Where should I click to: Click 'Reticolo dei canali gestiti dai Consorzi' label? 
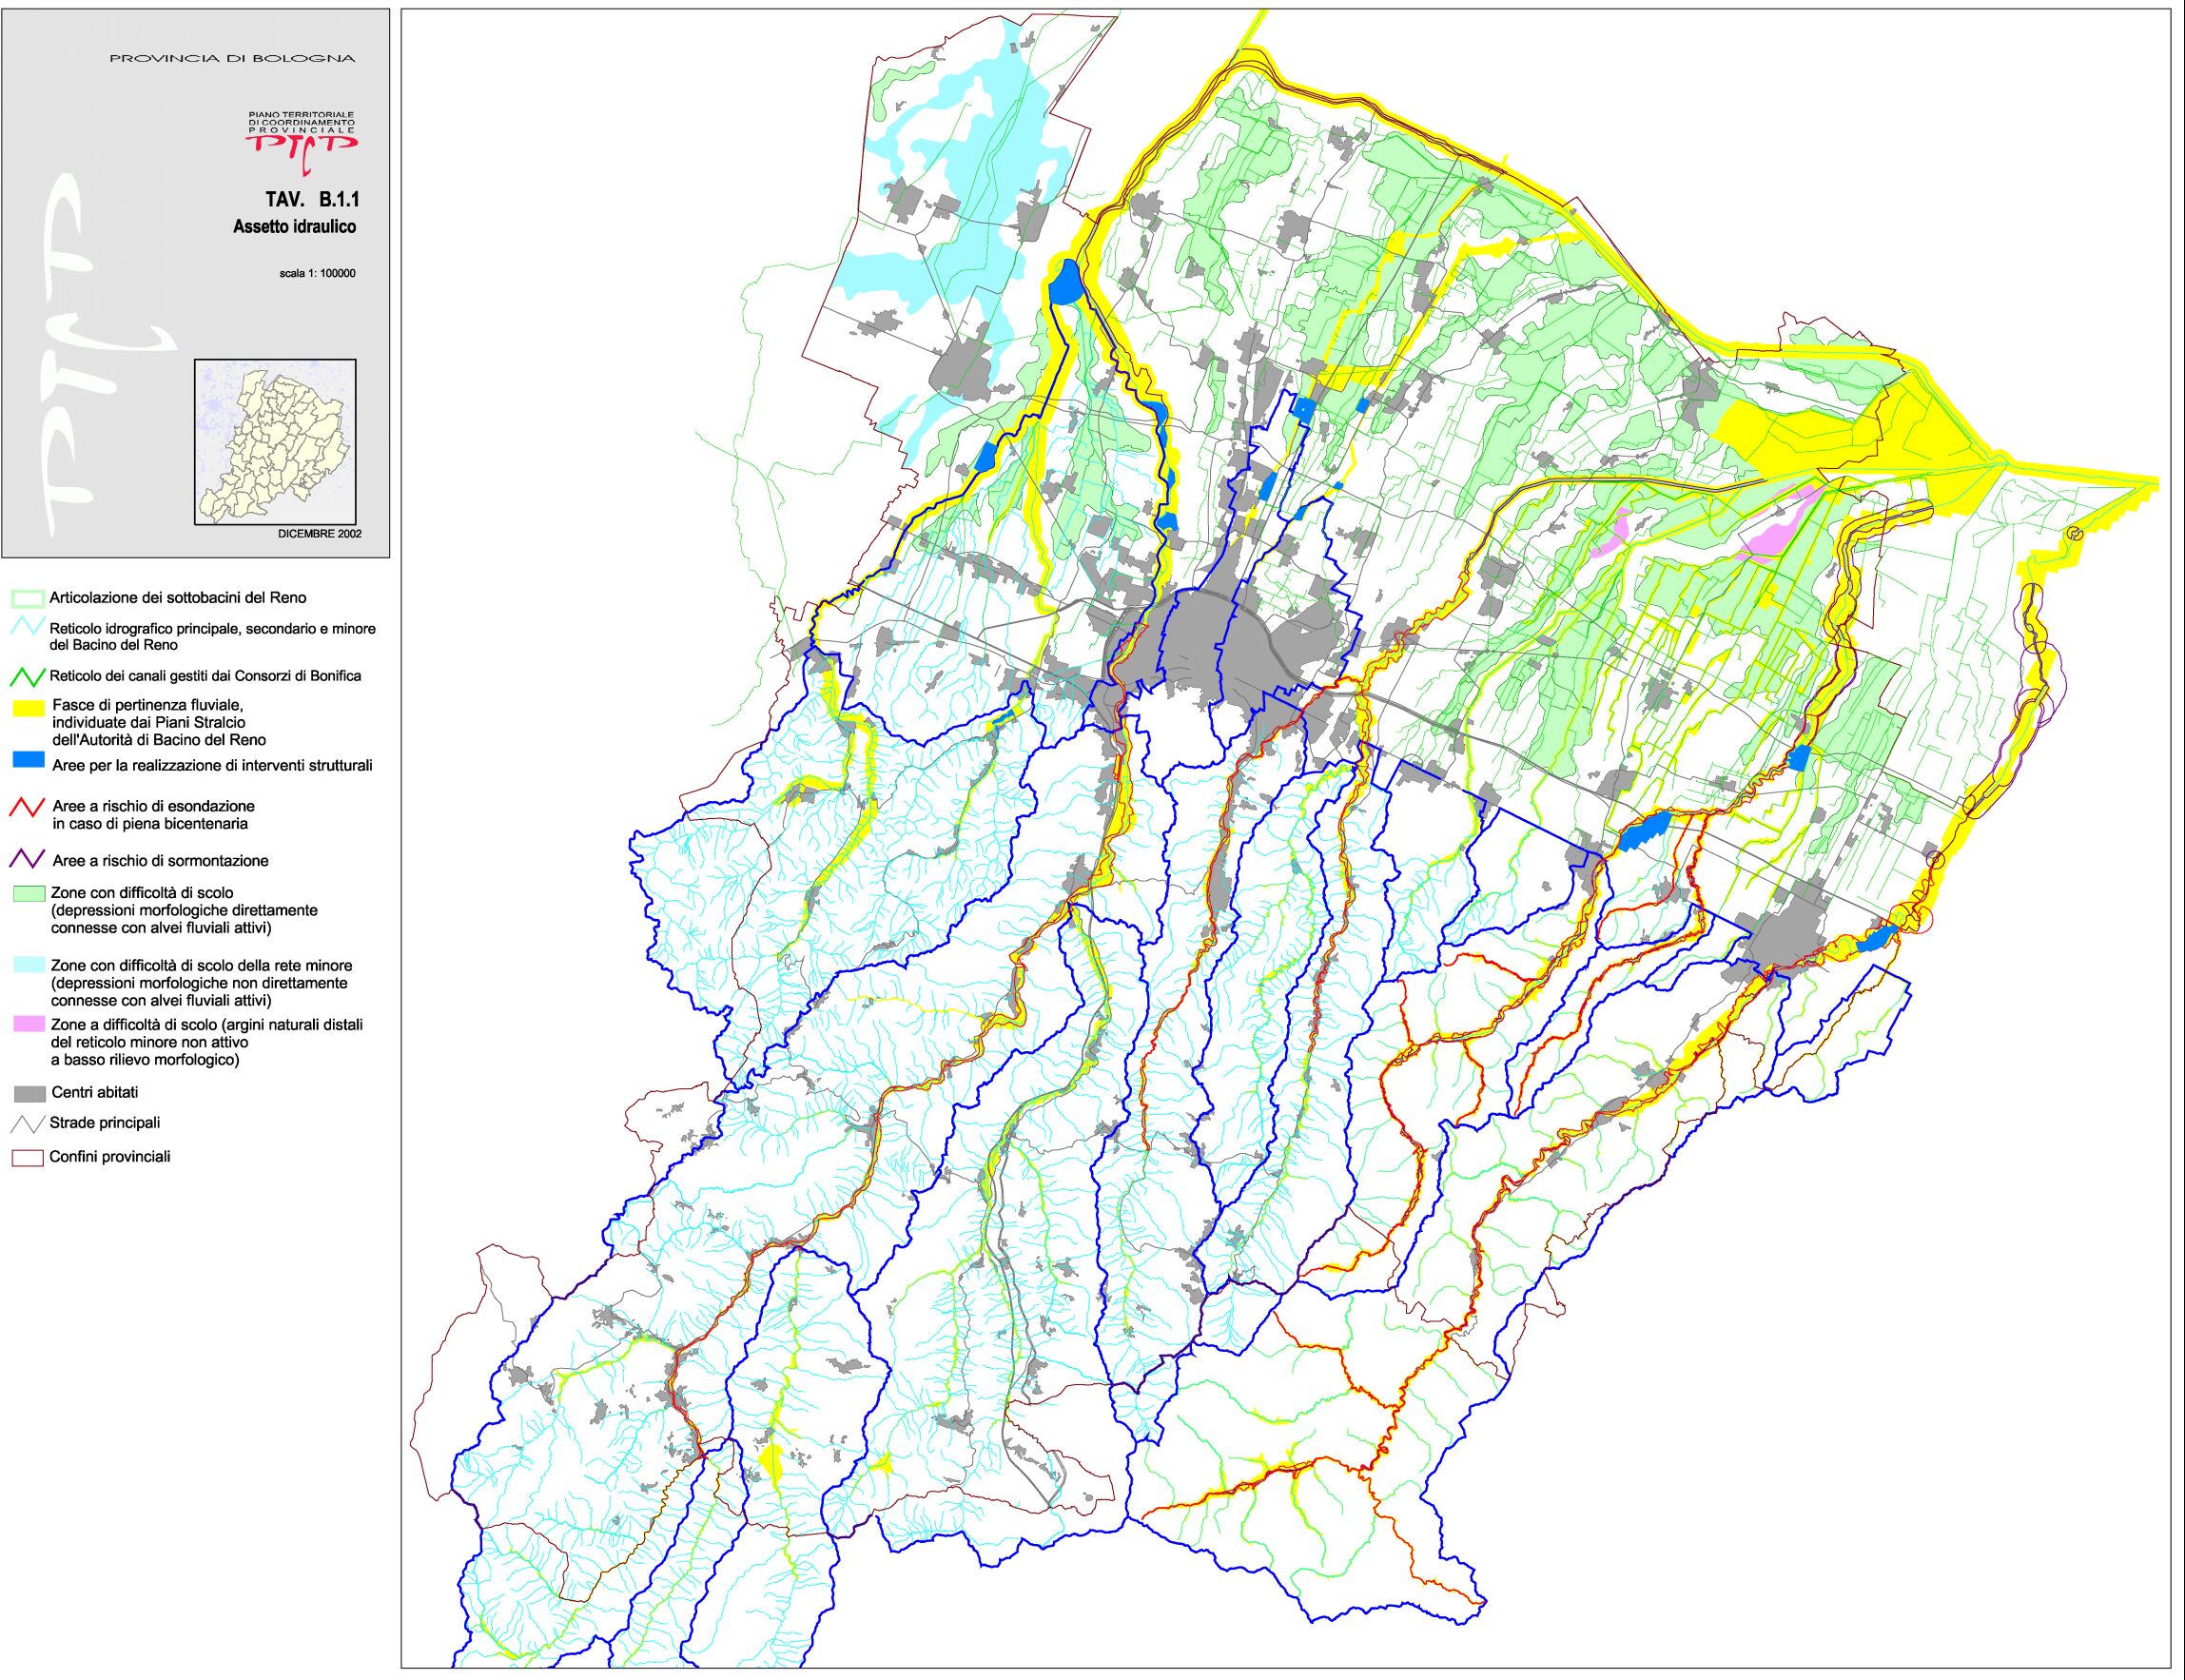[205, 676]
